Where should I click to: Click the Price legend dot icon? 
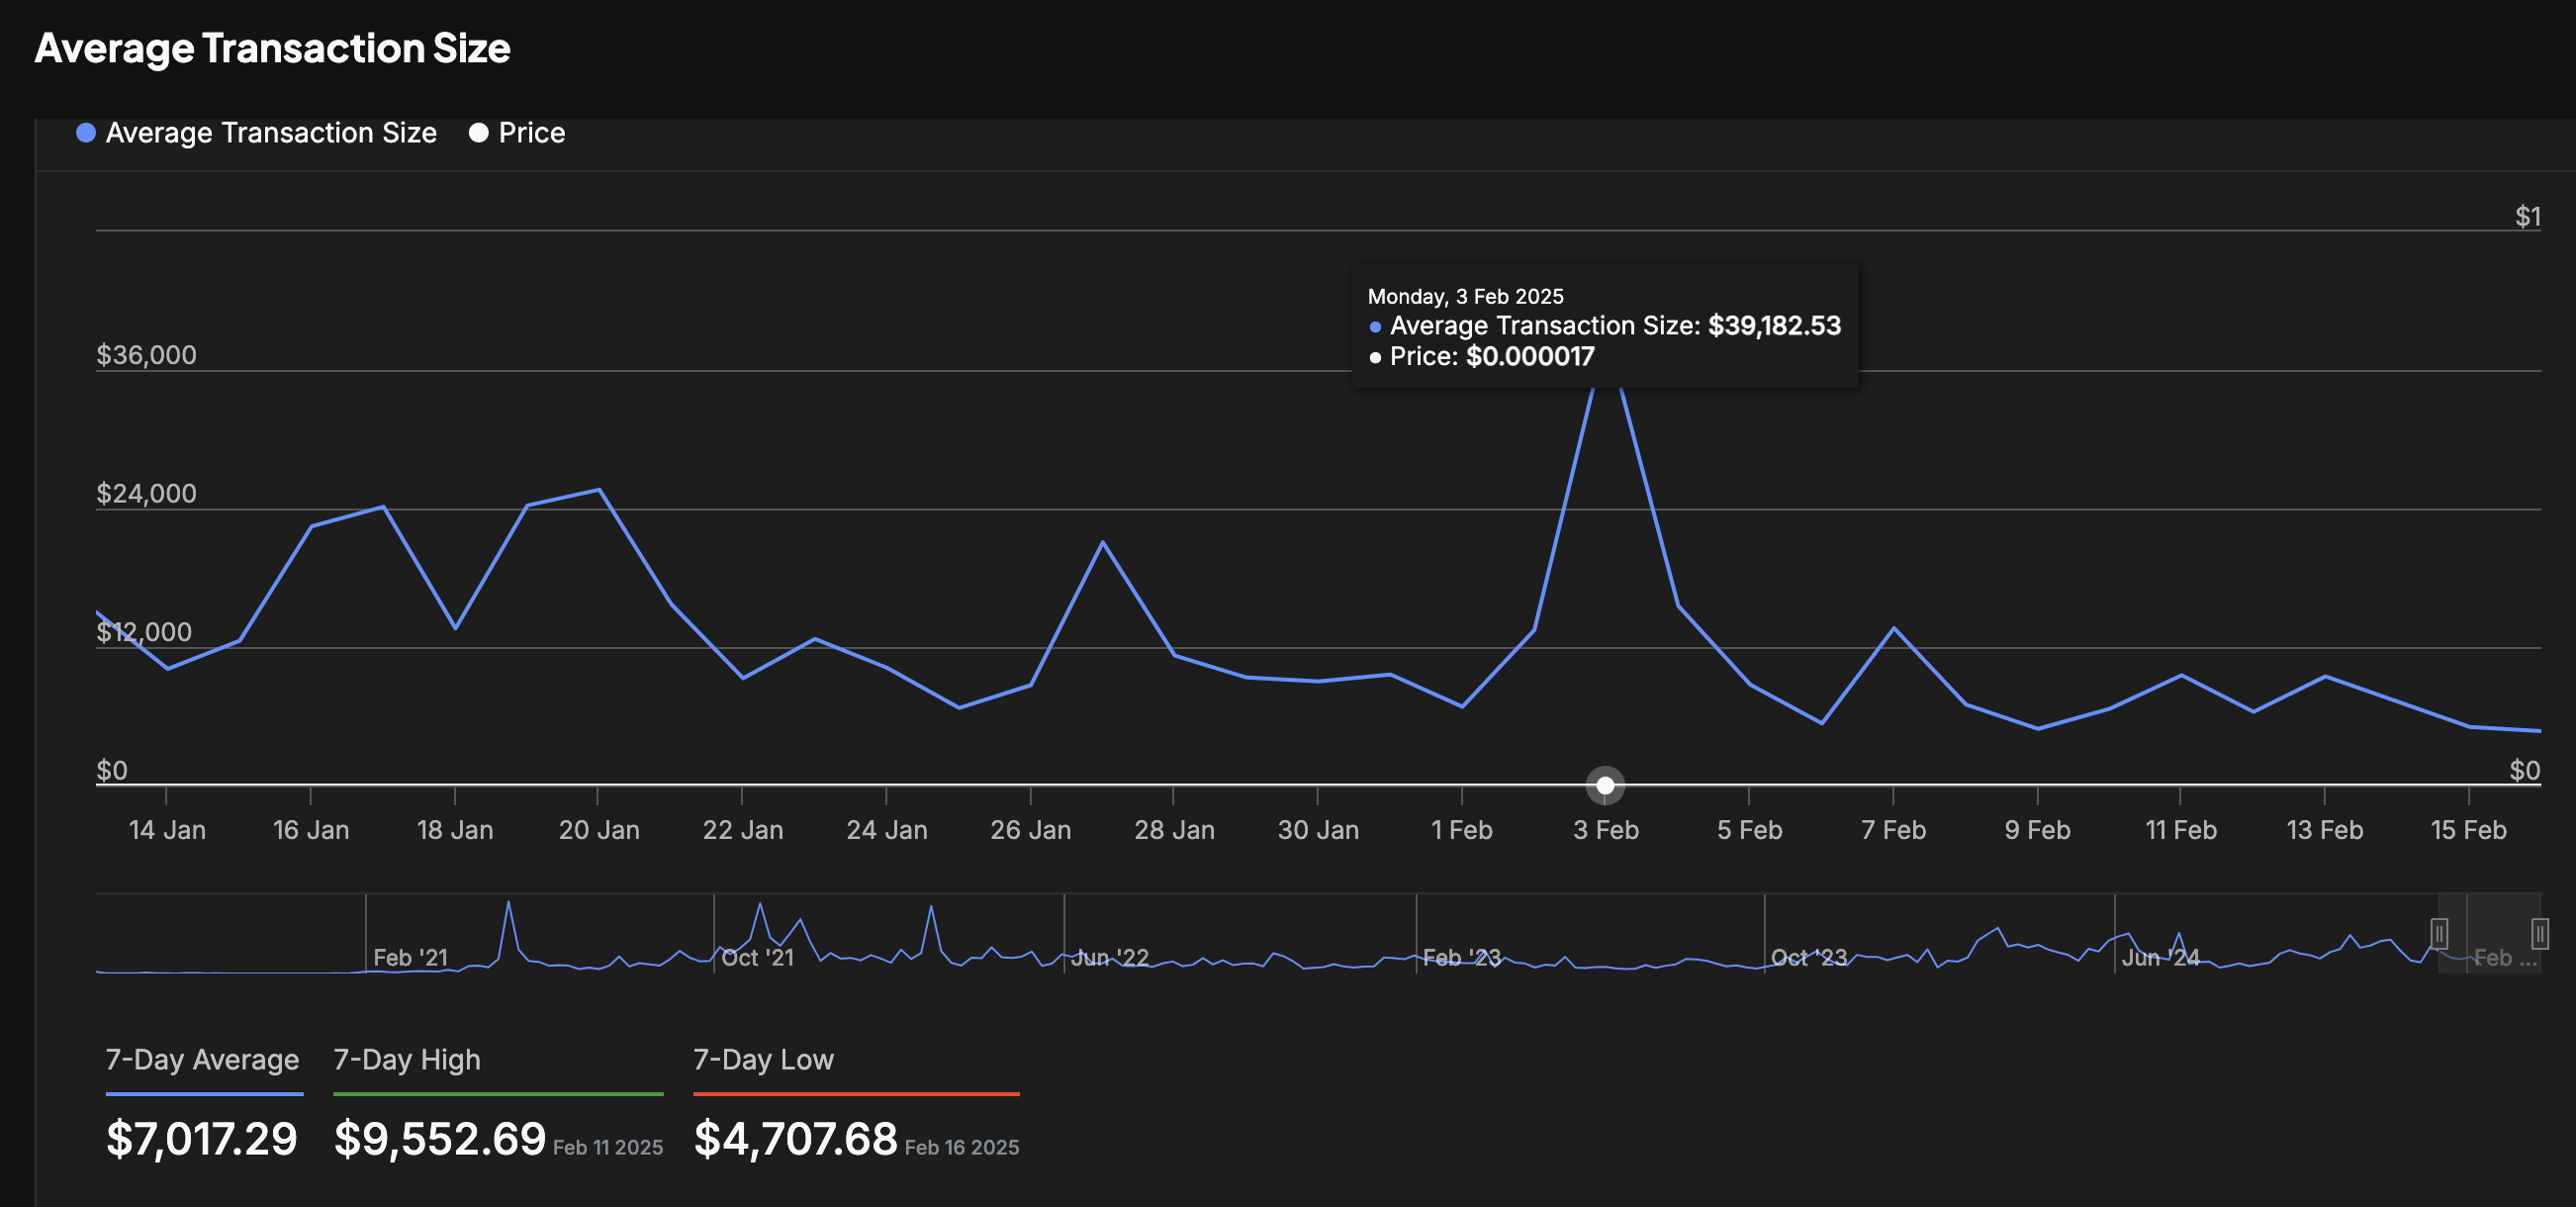(x=478, y=133)
